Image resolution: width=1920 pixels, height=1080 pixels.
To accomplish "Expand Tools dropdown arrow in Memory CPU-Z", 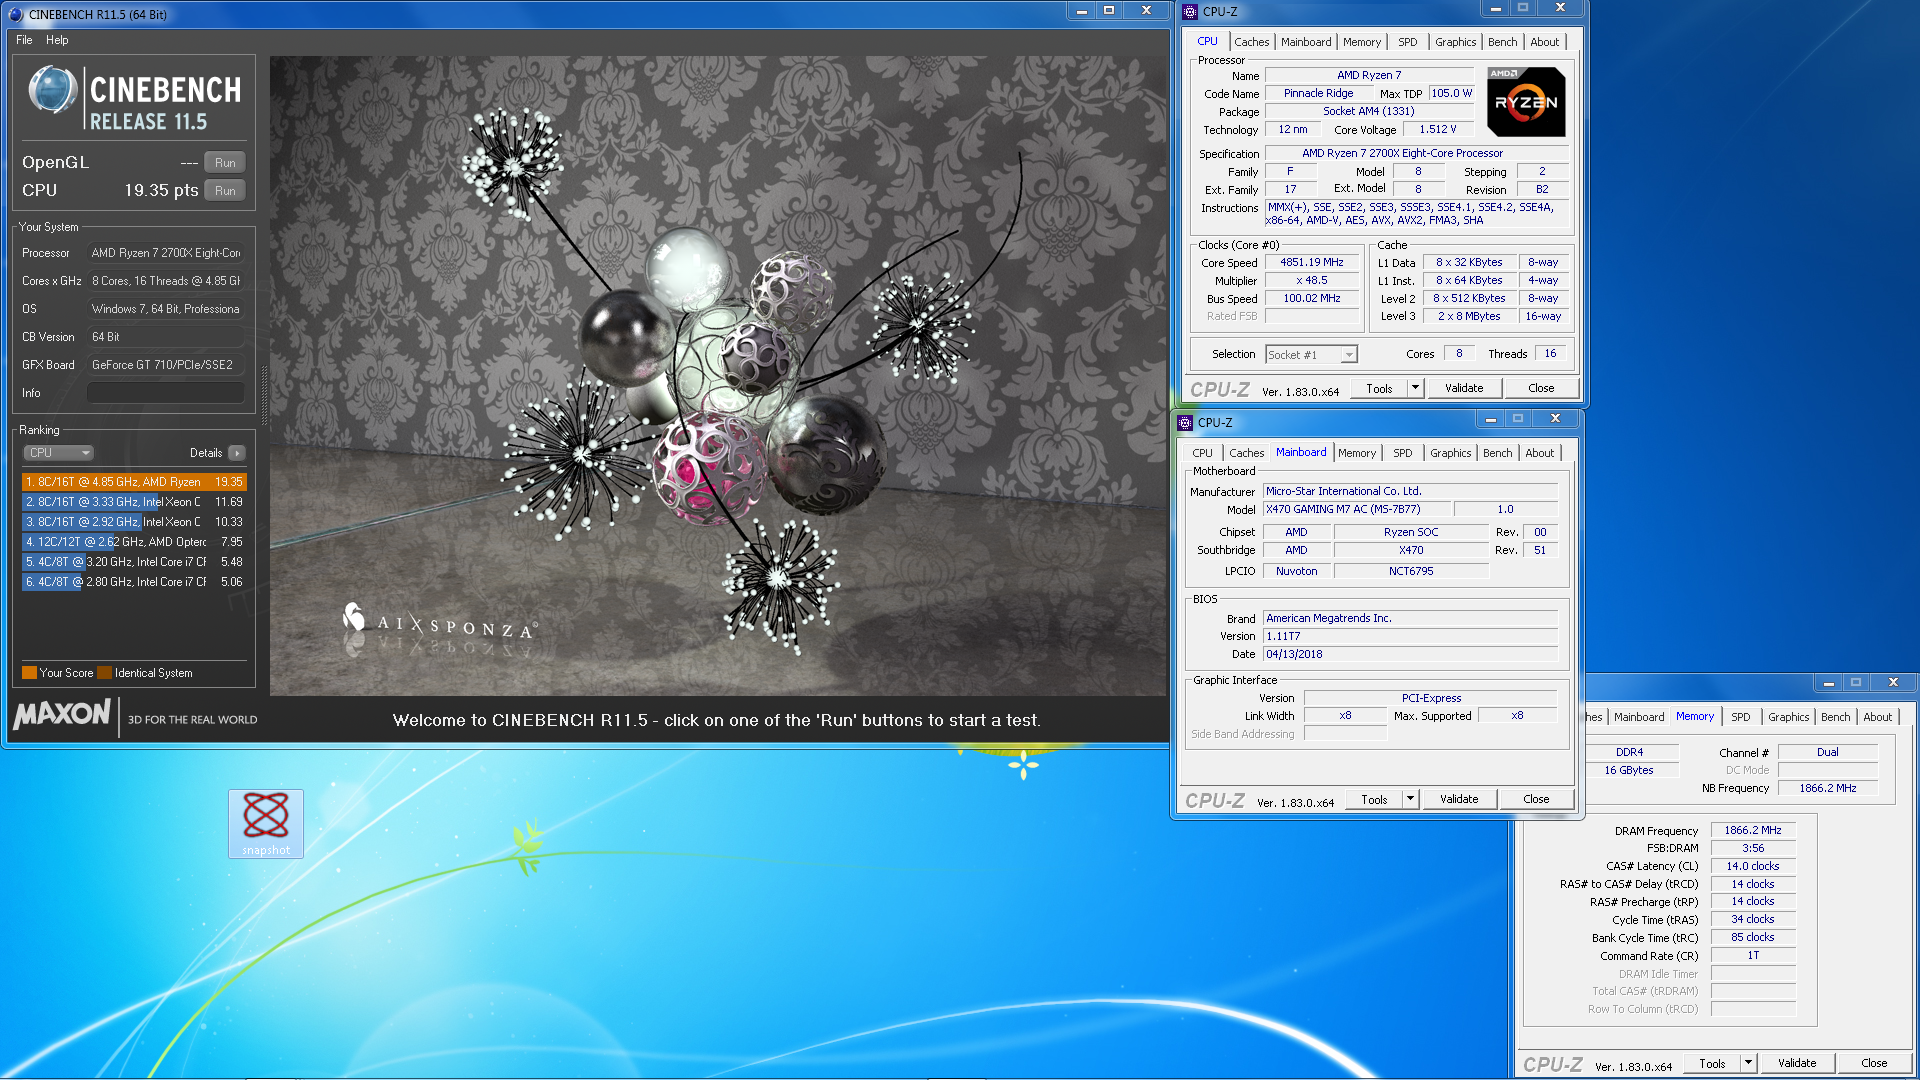I will [x=1748, y=1063].
